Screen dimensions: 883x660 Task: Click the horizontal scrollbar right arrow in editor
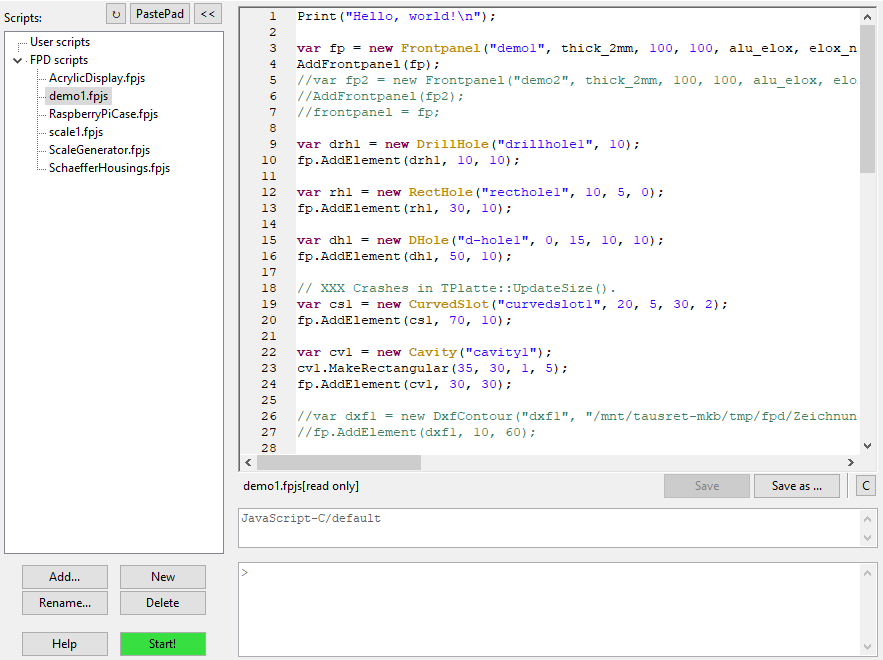click(x=851, y=463)
